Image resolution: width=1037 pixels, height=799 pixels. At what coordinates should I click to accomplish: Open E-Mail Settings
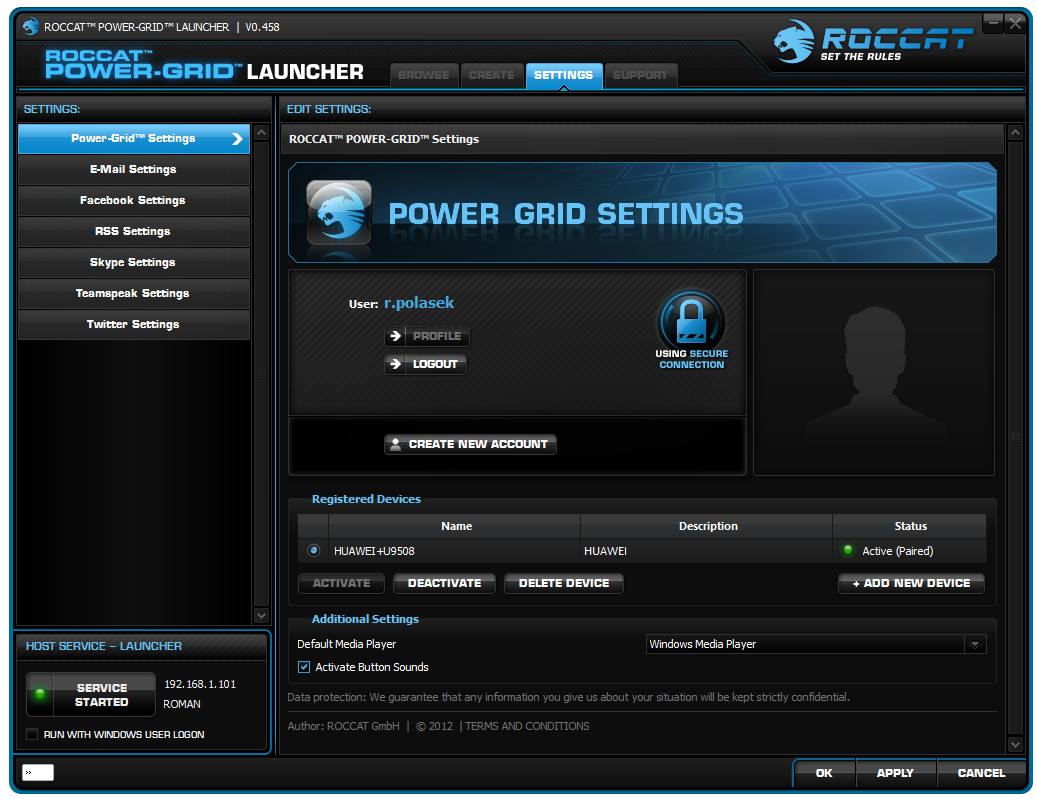(x=134, y=169)
